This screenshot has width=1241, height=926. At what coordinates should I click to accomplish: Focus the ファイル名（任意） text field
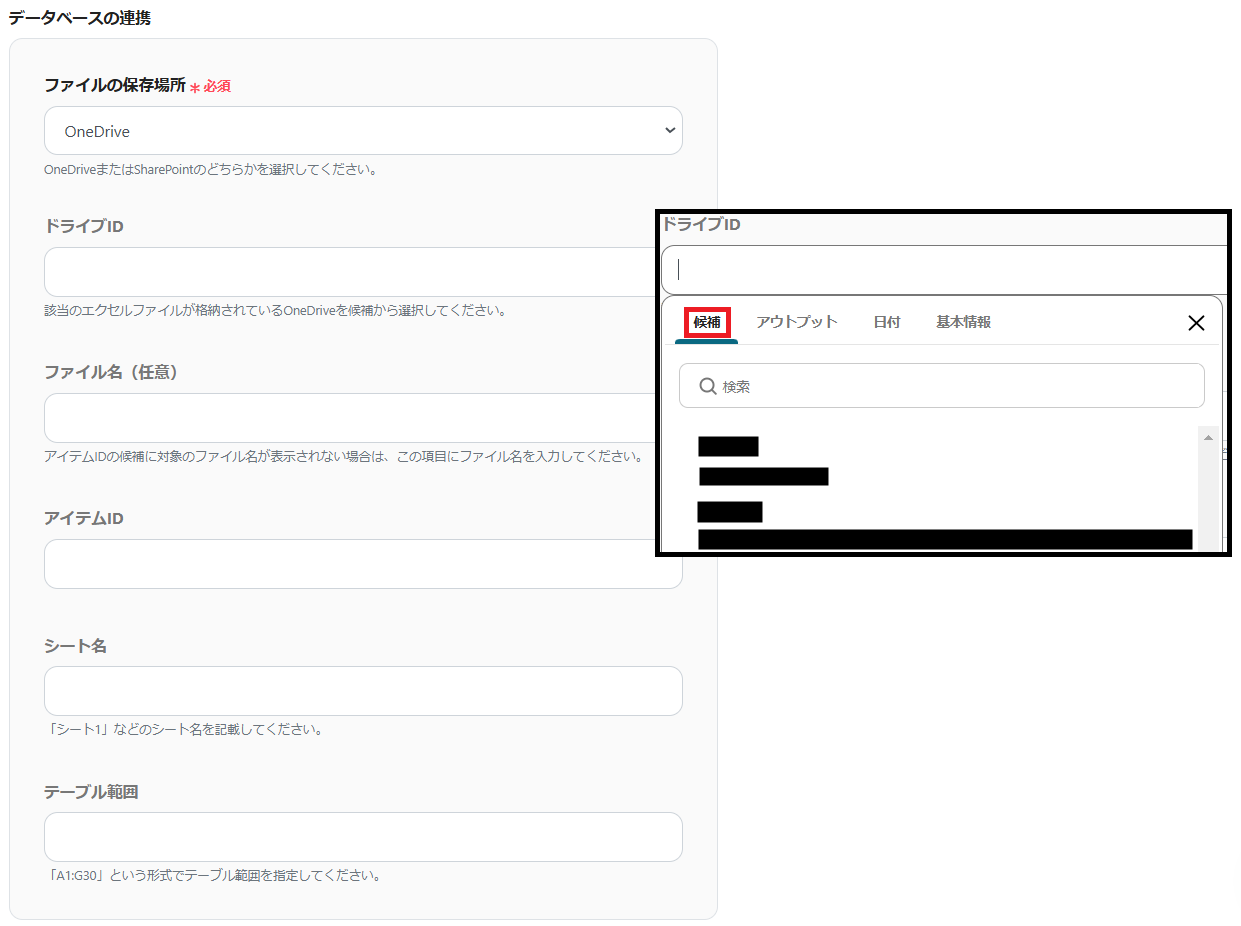[x=350, y=418]
